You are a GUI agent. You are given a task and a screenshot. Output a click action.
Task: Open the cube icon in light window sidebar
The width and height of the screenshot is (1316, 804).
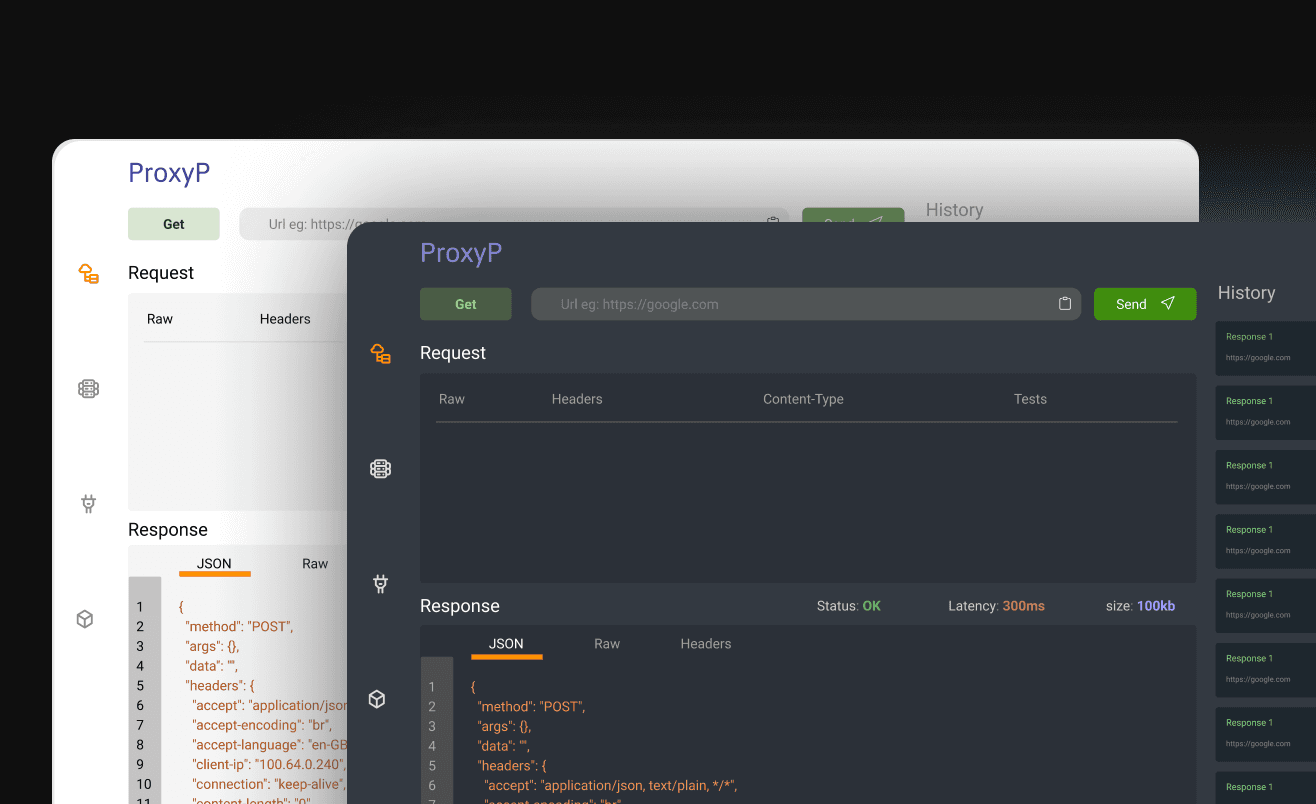pos(85,619)
